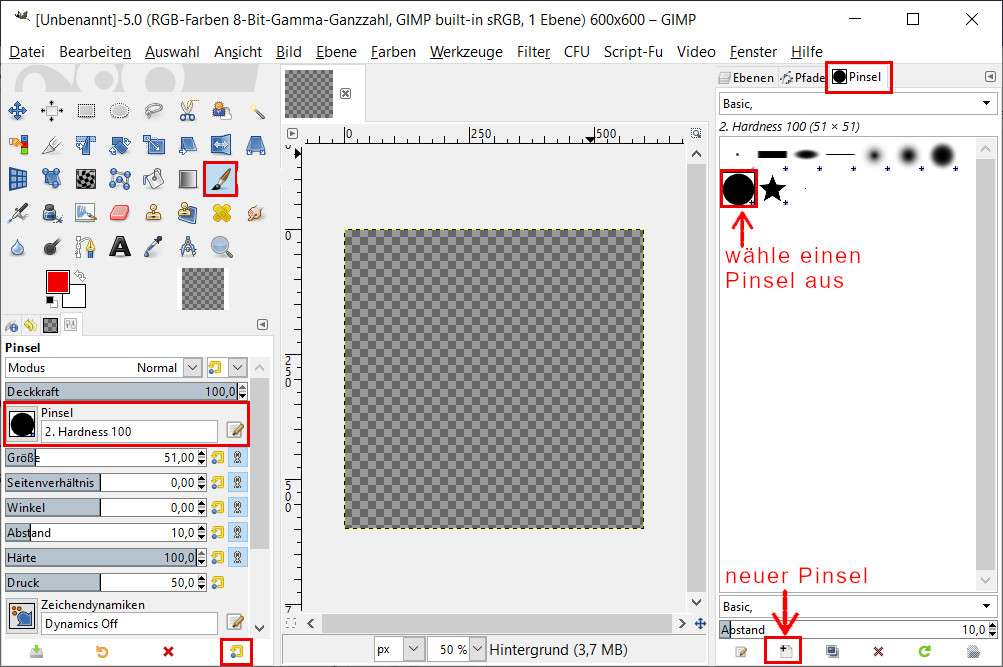Screen dimensions: 1003x667
Task: Open the Modus Normal dropdown
Action: click(x=104, y=368)
